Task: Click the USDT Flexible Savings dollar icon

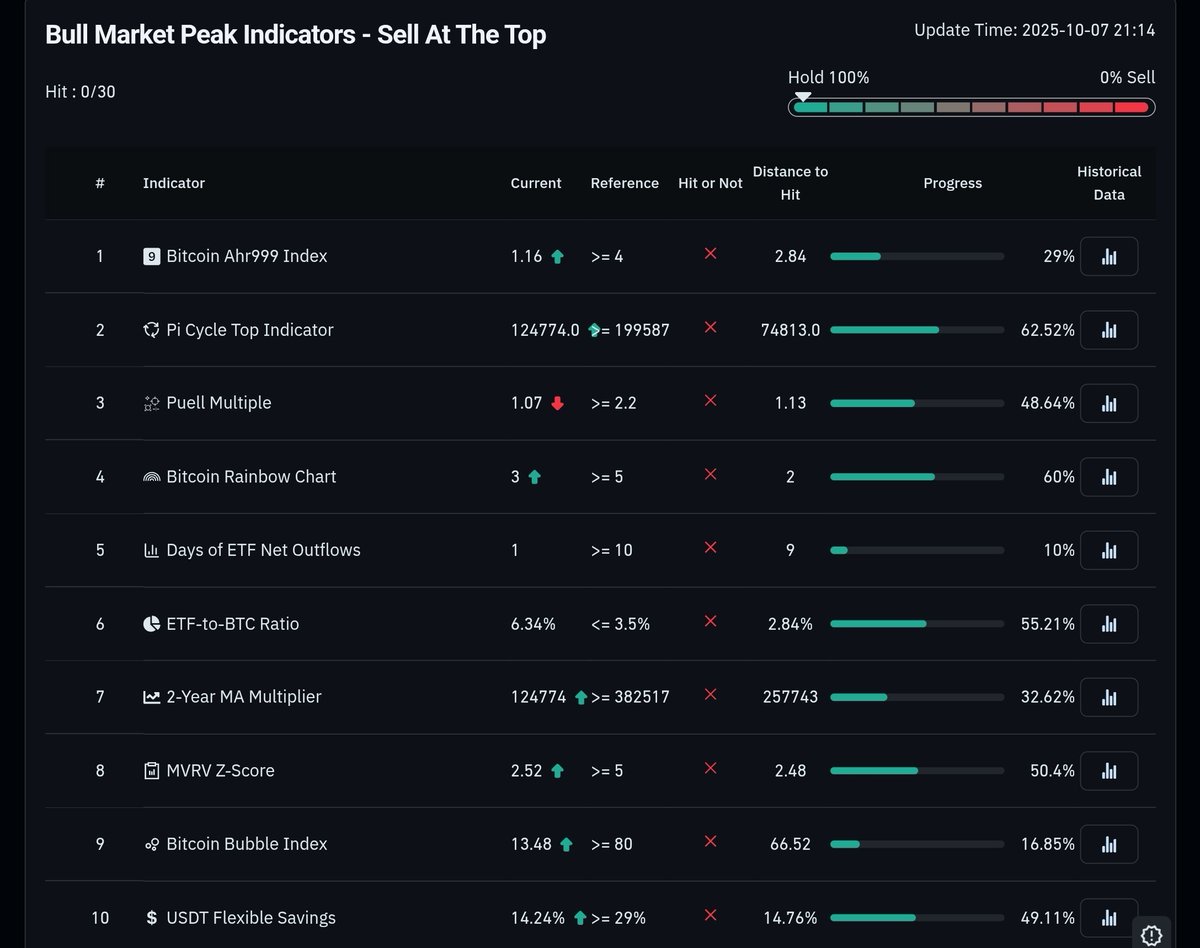Action: click(x=152, y=918)
